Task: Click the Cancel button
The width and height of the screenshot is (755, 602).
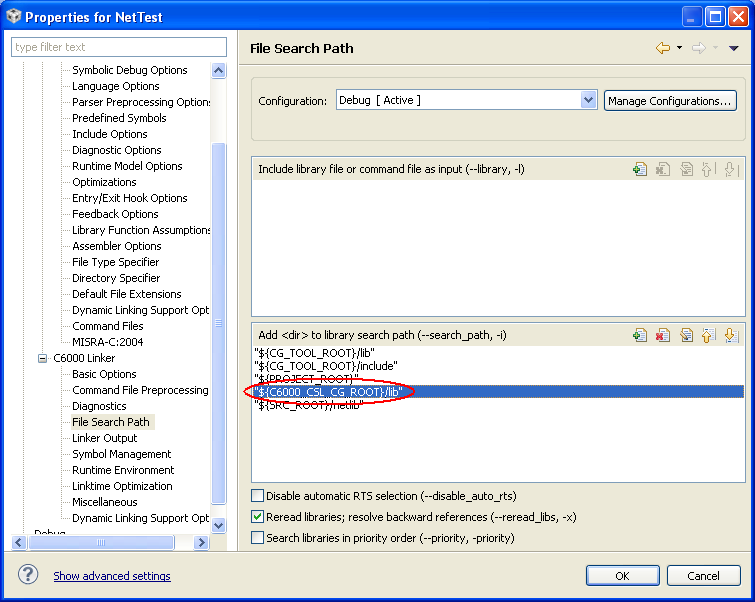Action: tap(703, 576)
